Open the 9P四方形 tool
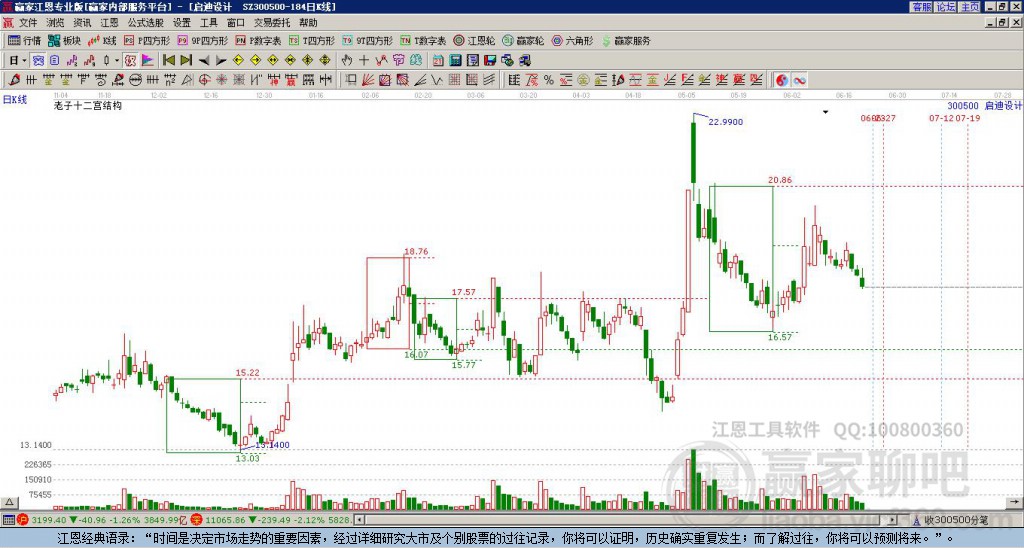 point(202,40)
